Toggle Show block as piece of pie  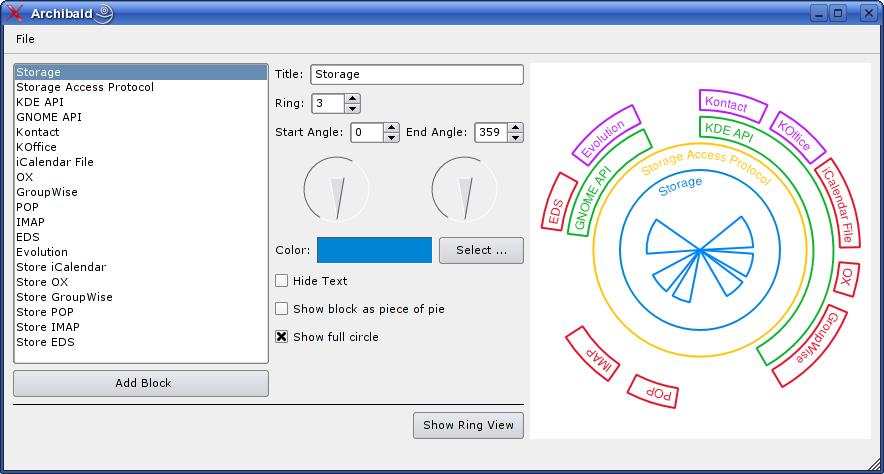coord(282,309)
